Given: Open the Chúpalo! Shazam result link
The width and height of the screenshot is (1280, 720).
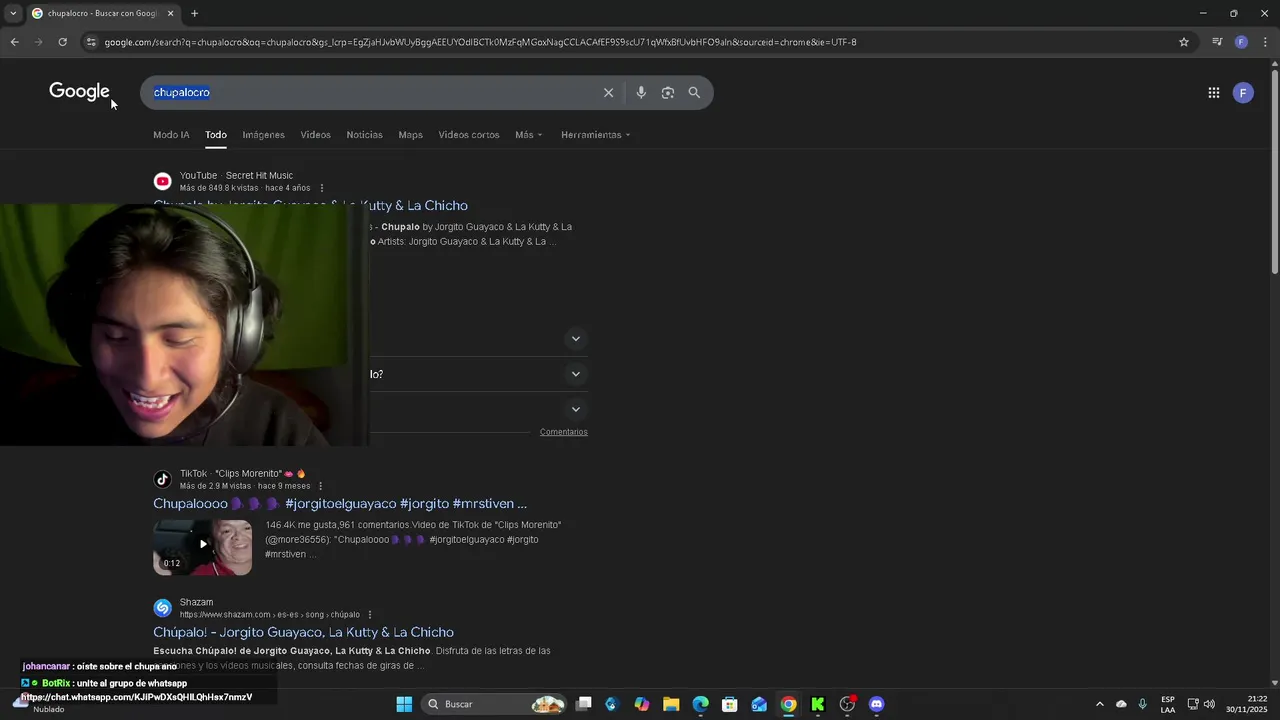Looking at the screenshot, I should [303, 632].
